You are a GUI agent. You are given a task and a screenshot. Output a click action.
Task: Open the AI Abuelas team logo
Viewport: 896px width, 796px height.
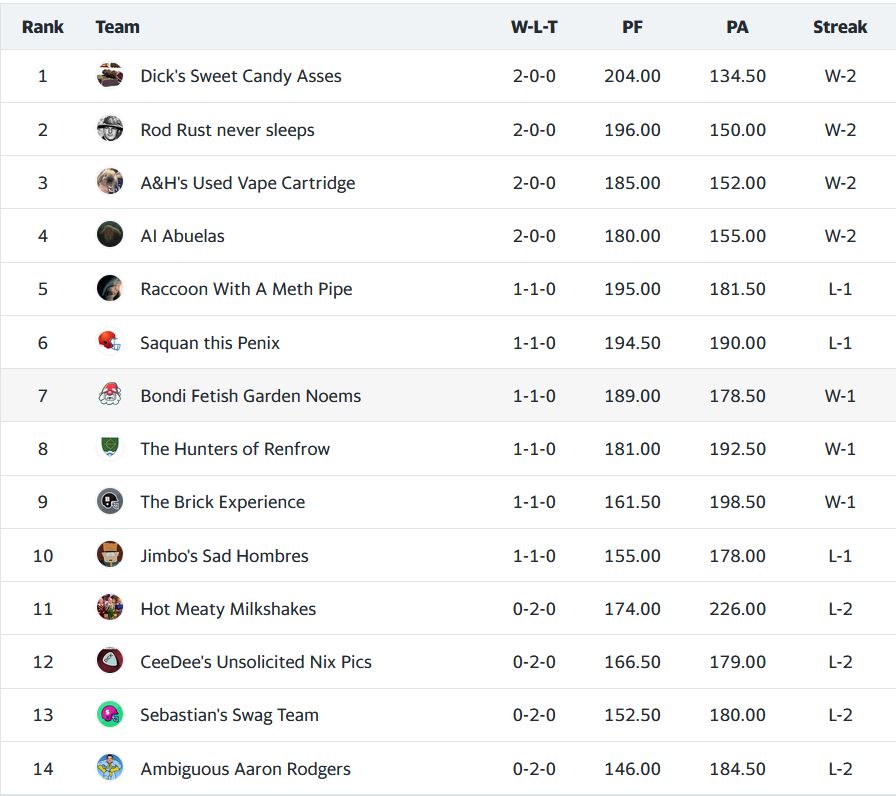coord(110,235)
